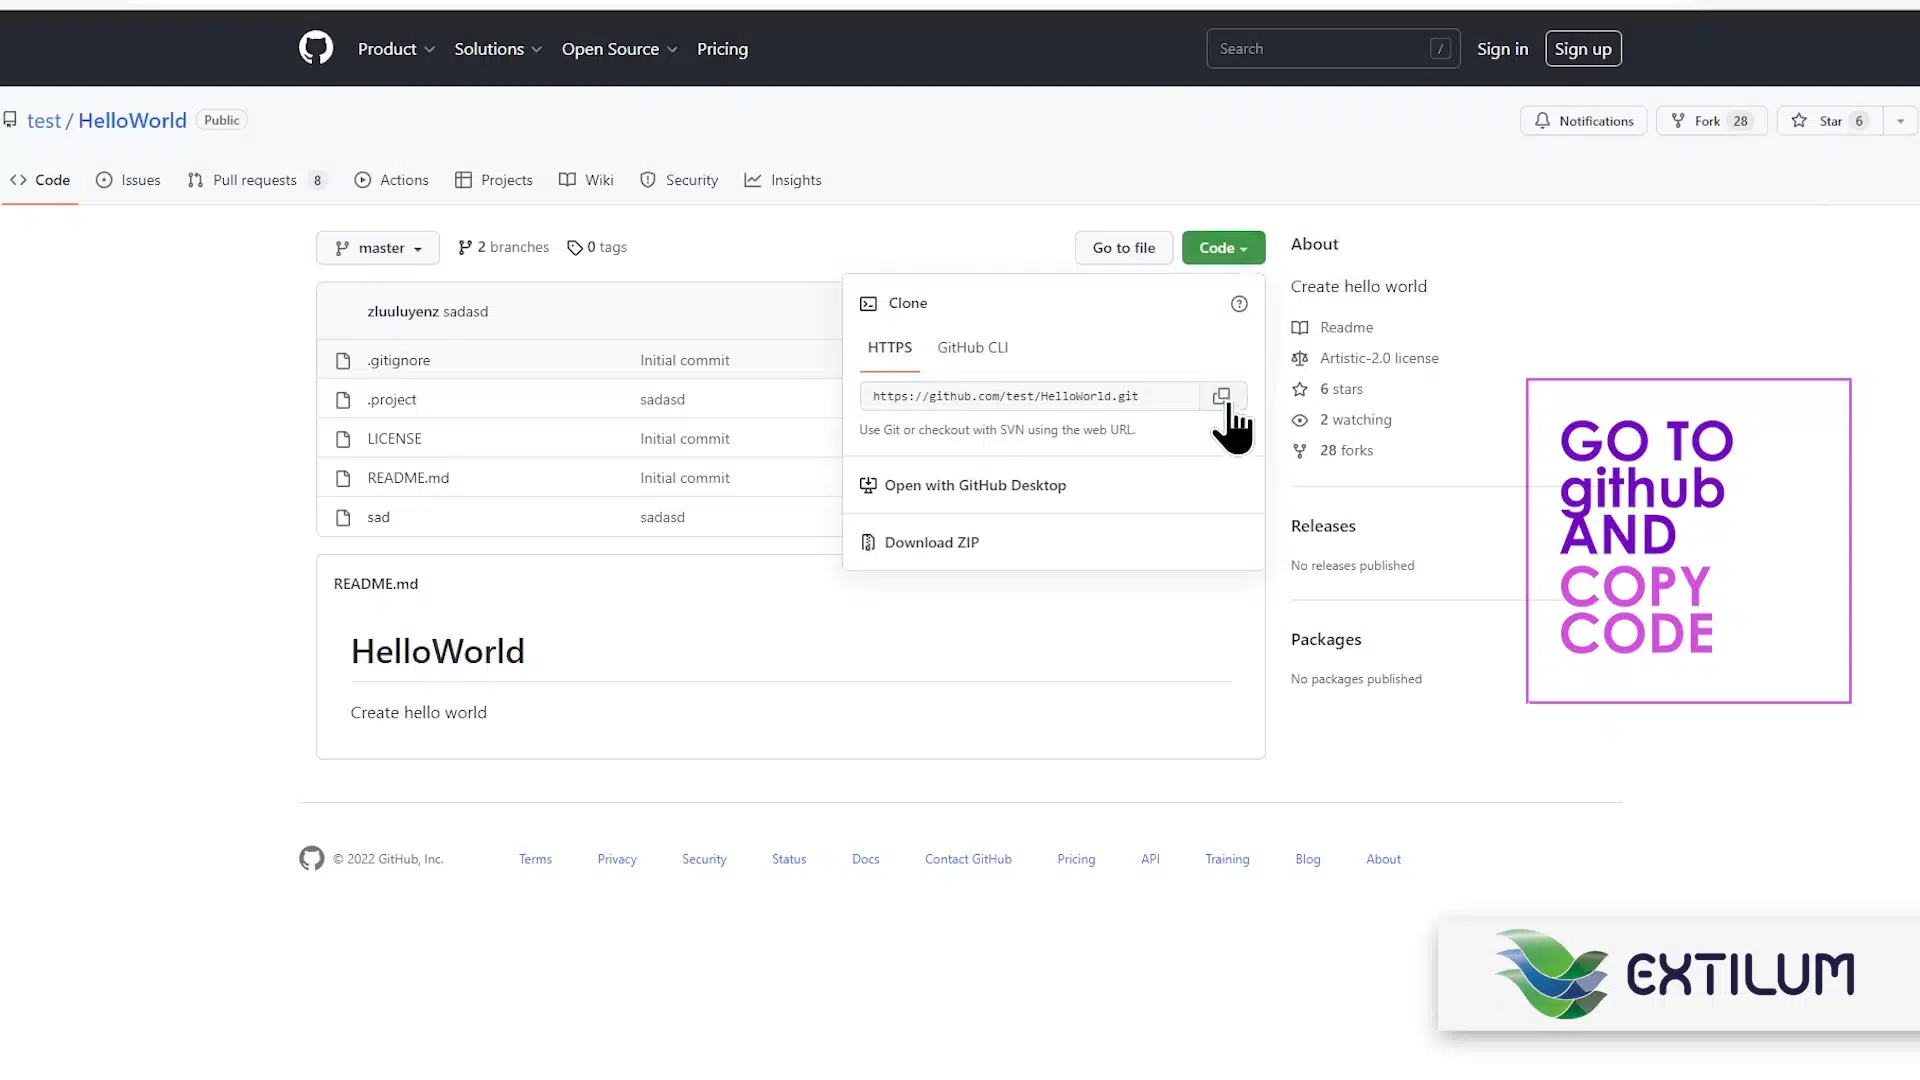Click the .project file icon

[x=343, y=400]
